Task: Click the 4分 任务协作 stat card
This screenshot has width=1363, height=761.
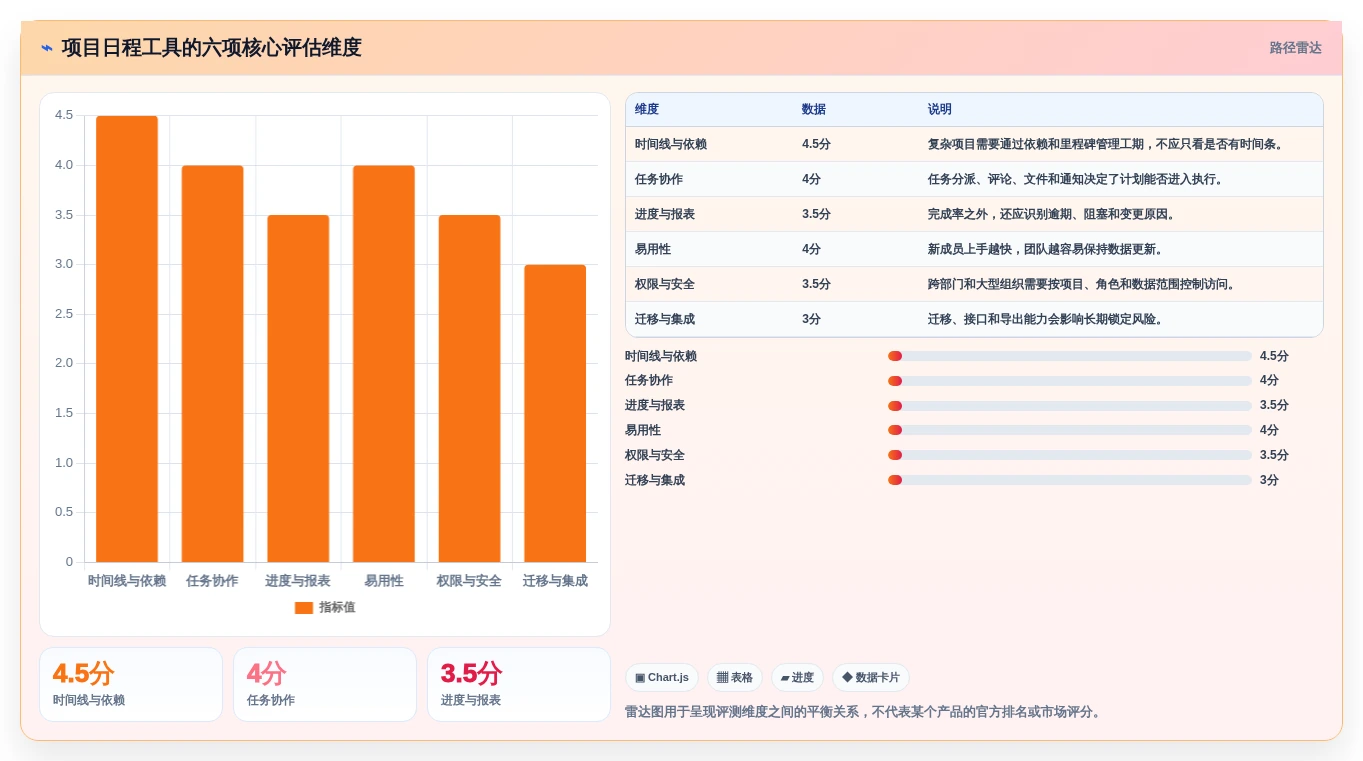Action: point(325,684)
